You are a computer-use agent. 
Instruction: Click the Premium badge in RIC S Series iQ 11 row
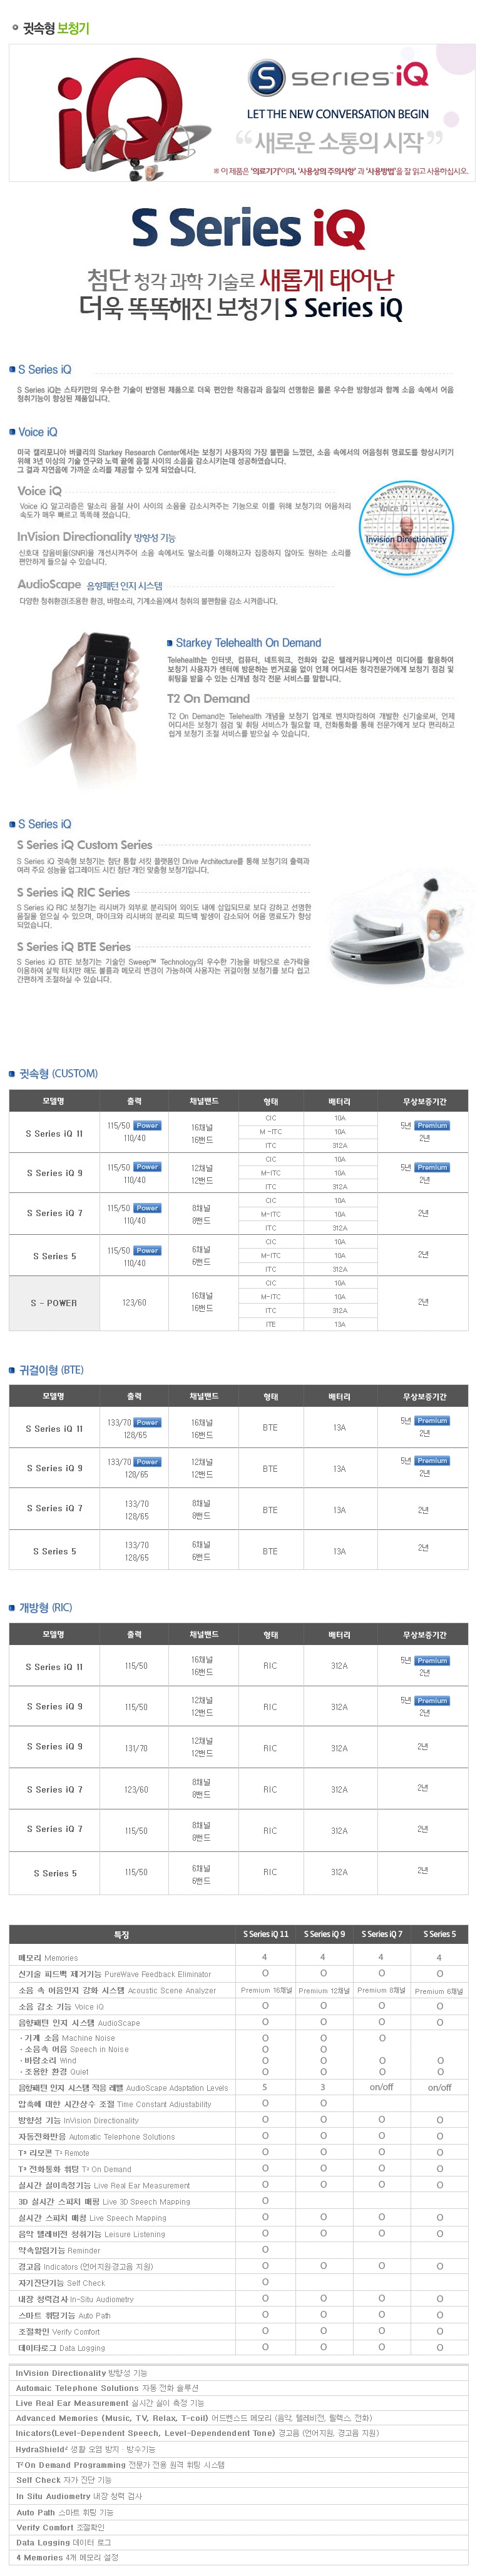pos(432,1660)
